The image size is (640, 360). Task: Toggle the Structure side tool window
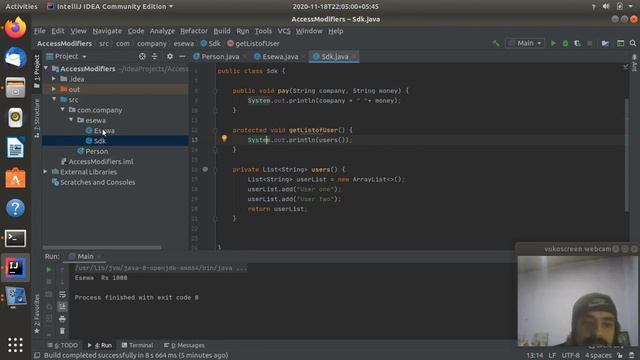pyautogui.click(x=37, y=118)
